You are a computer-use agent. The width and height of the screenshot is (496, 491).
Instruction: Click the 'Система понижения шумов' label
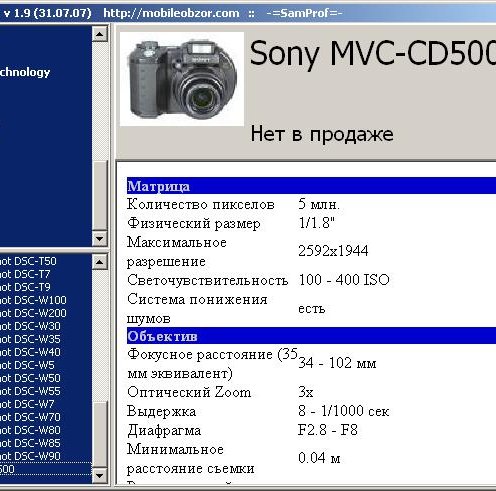pos(197,309)
